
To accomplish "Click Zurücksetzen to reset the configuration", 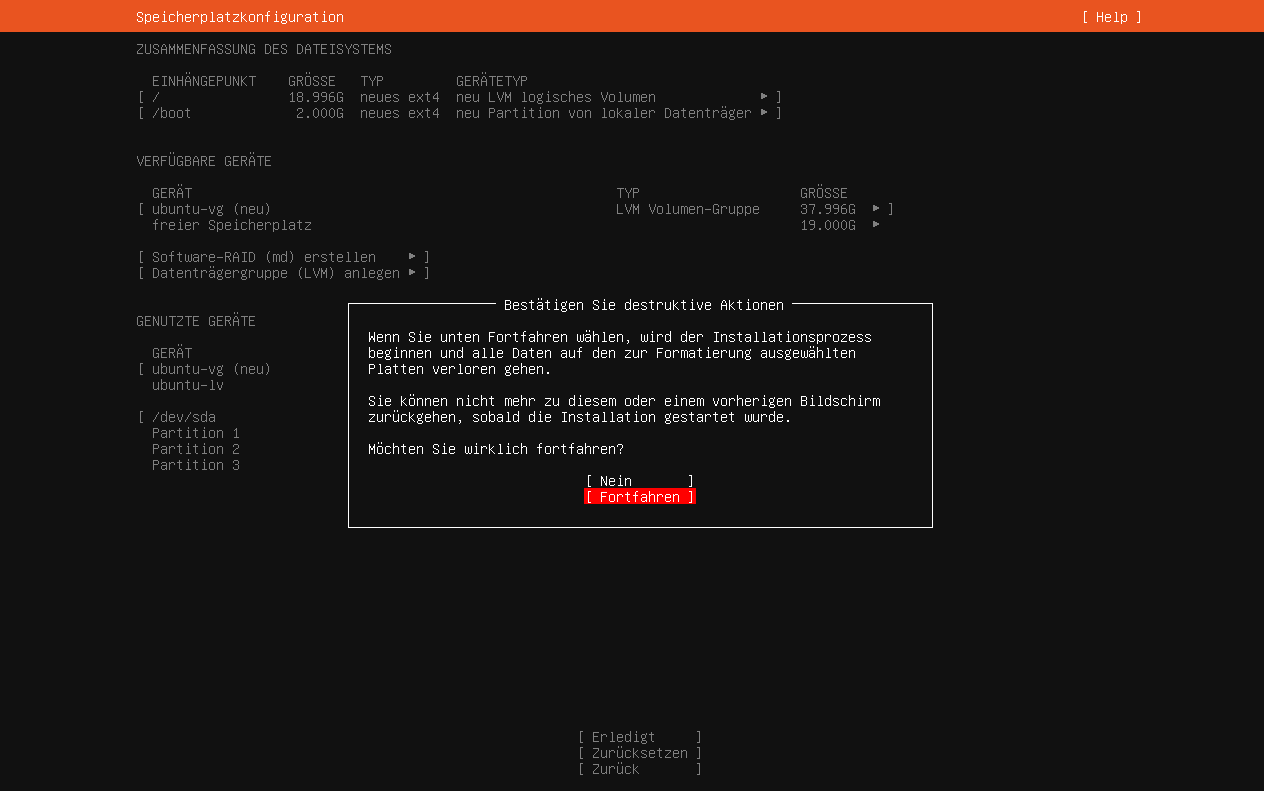I will (639, 752).
